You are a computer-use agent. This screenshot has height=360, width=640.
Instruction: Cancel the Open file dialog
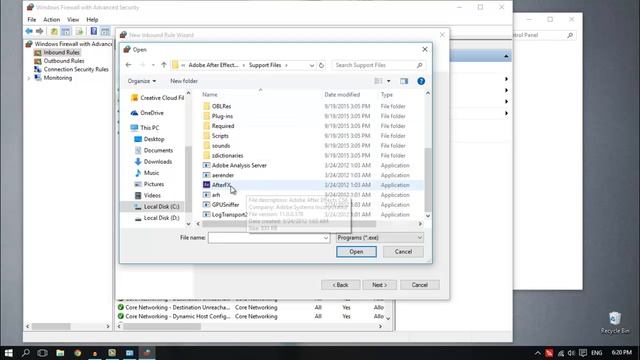tap(403, 252)
